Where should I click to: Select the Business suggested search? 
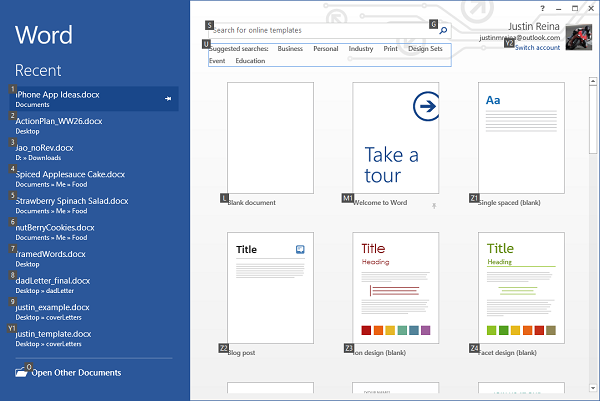(x=290, y=48)
